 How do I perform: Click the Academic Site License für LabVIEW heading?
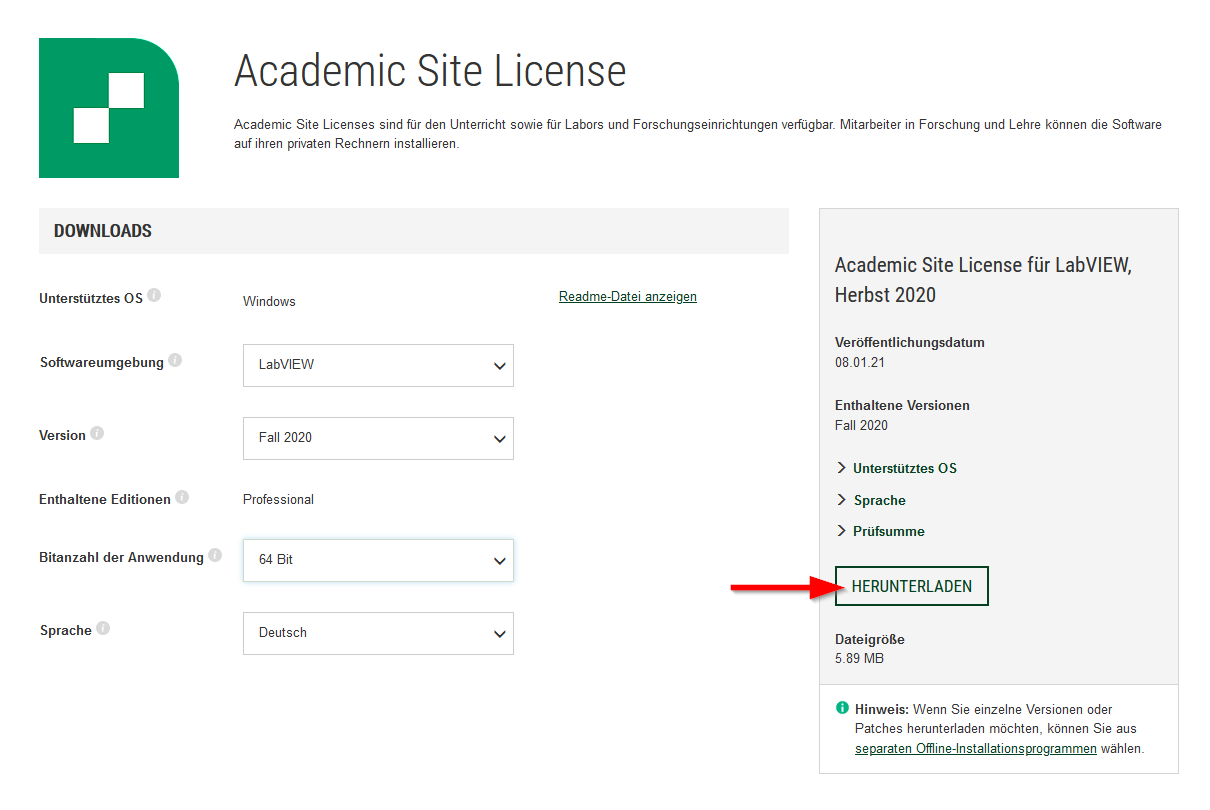[x=984, y=280]
